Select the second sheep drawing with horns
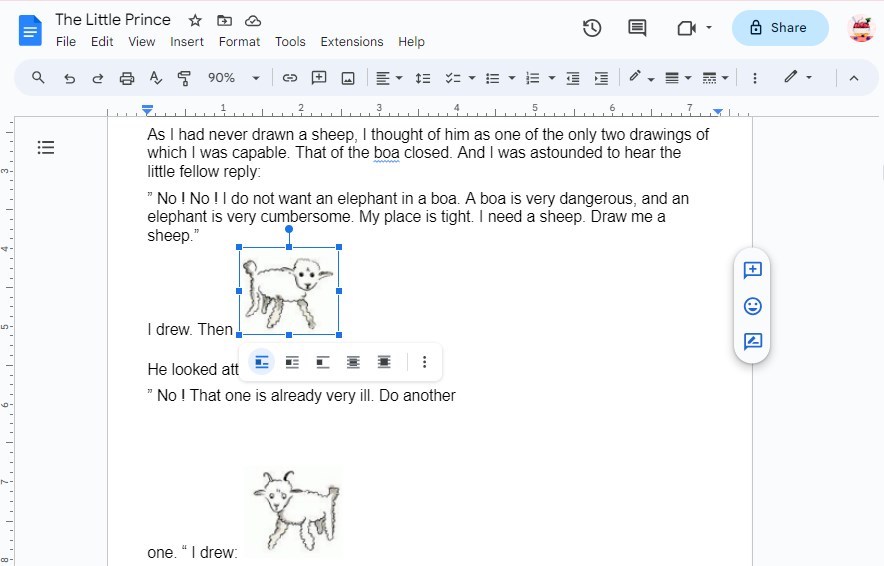 point(294,512)
